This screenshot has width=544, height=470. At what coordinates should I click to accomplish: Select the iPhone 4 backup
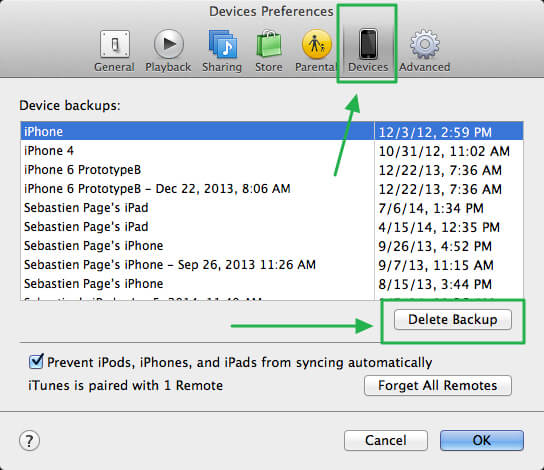coord(272,151)
